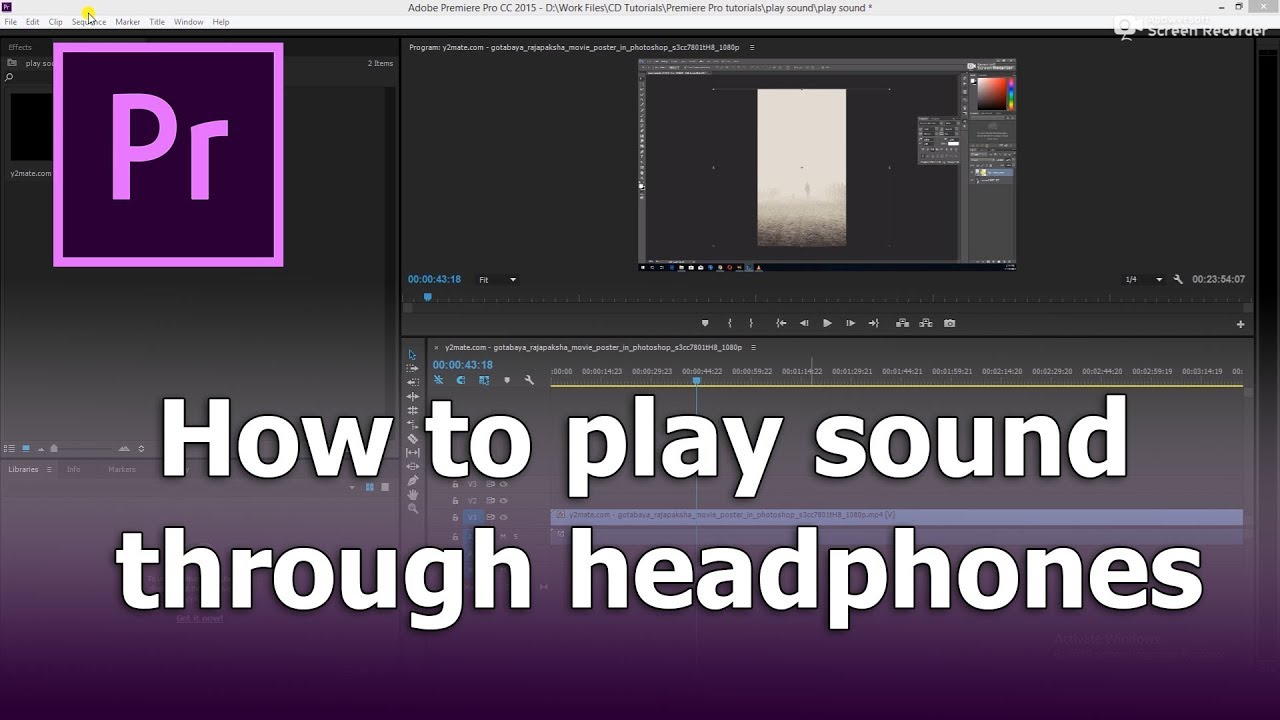Select the Track Select Forward tool
Screen dimensions: 1280x720
[x=412, y=369]
